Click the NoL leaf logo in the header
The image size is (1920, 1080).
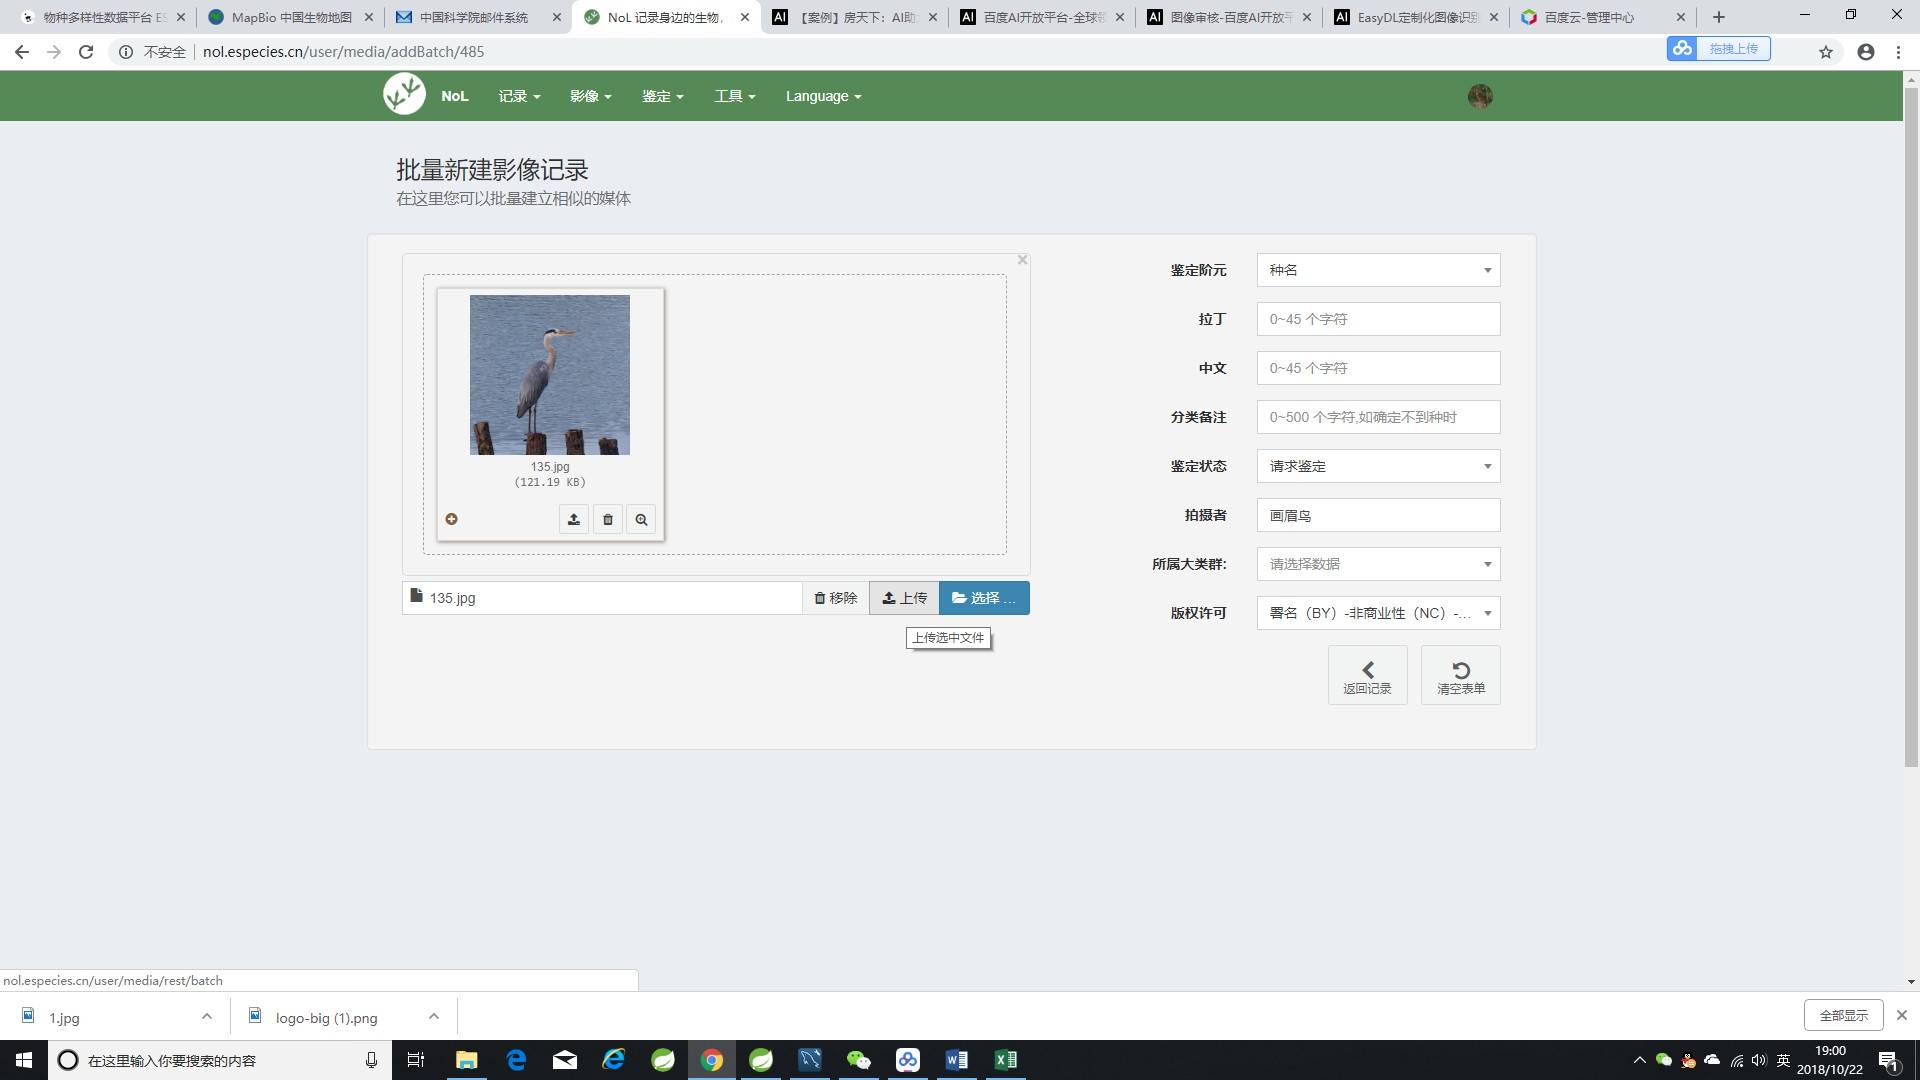coord(404,95)
